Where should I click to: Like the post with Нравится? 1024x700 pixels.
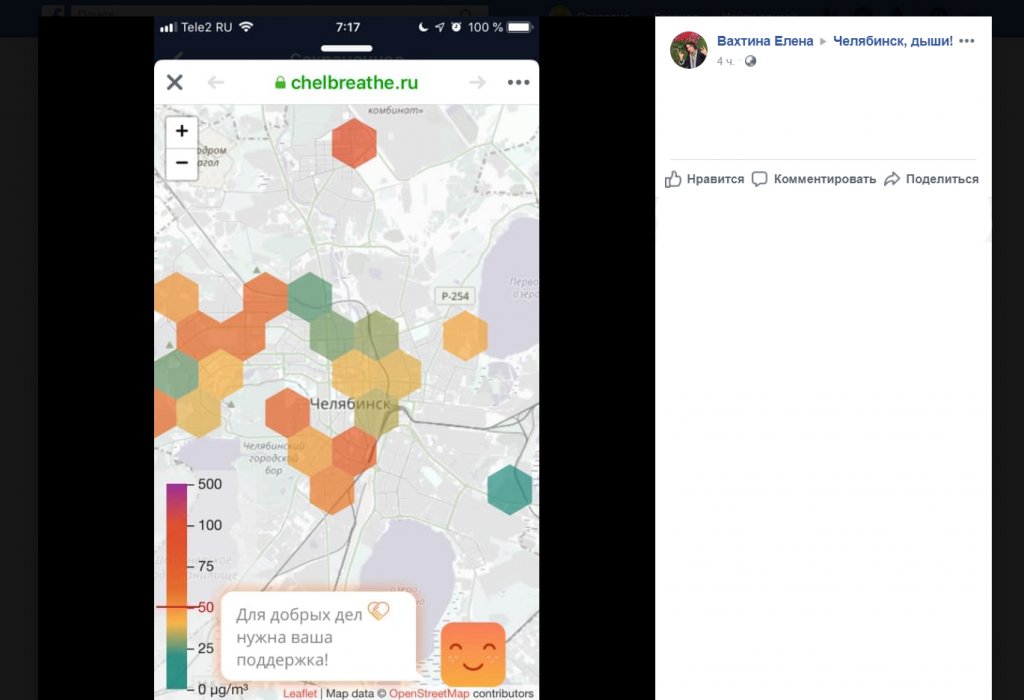coord(705,179)
